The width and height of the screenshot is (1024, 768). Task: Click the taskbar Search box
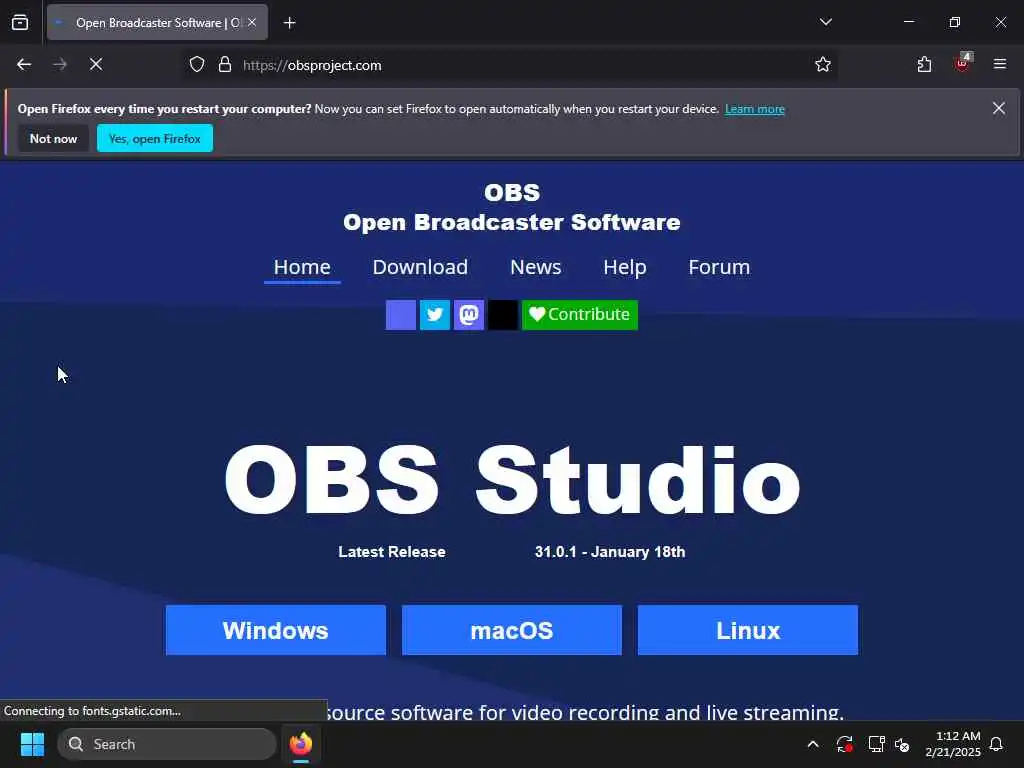coord(167,744)
